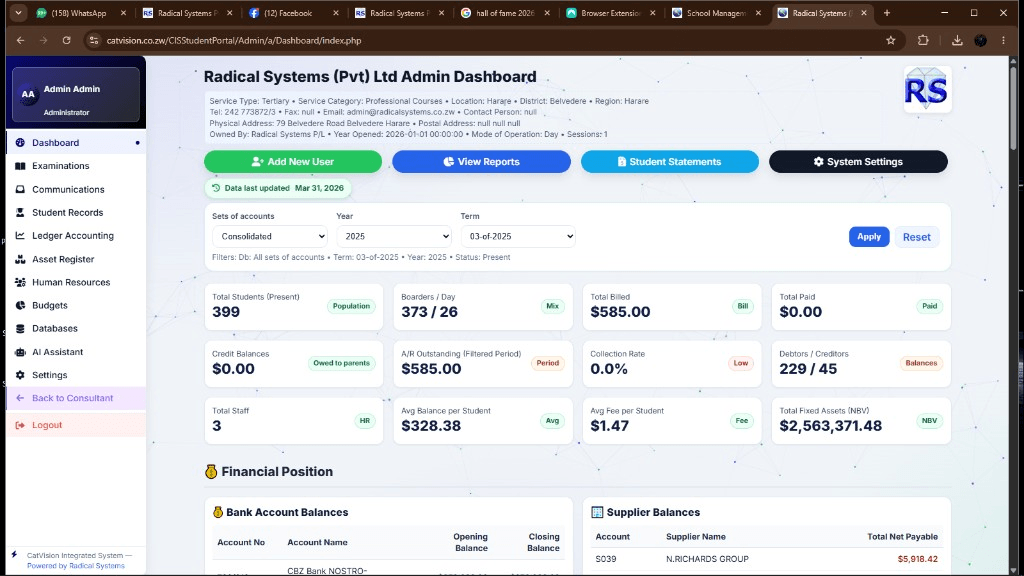Screen dimensions: 1024x576
Task: Apply the selected filters
Action: coord(869,236)
